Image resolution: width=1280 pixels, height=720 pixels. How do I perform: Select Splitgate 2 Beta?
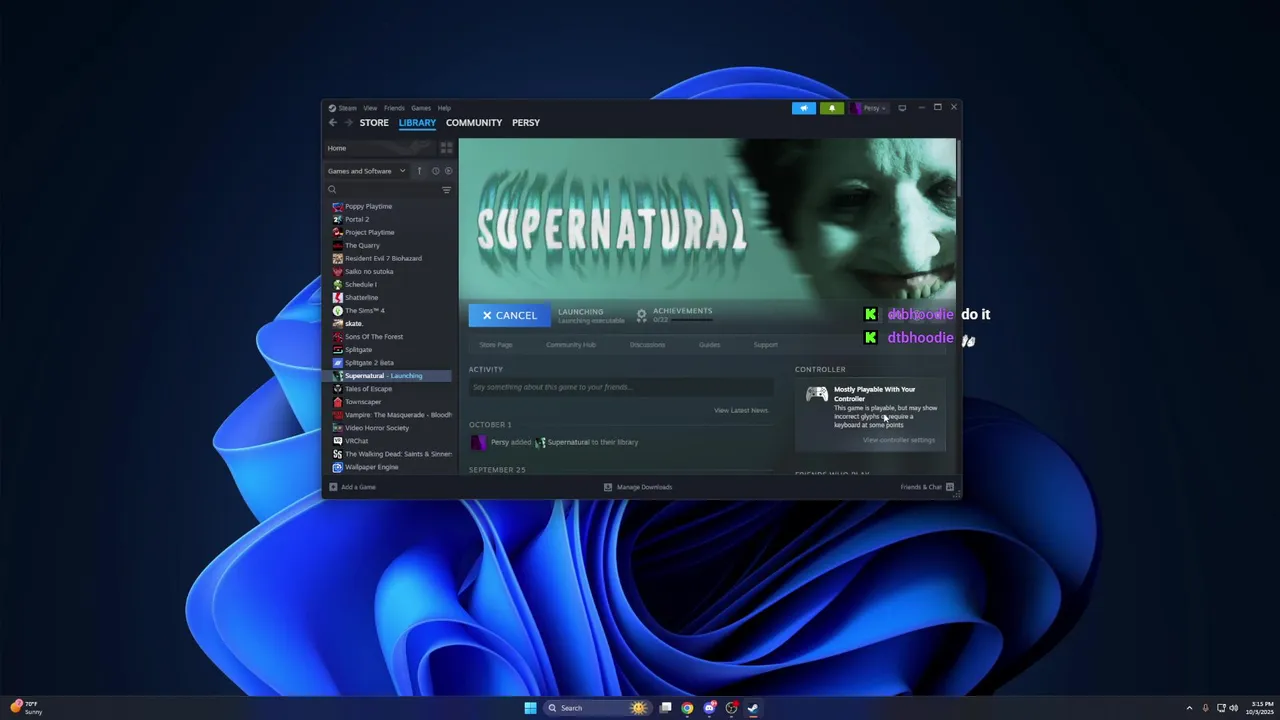(x=369, y=362)
